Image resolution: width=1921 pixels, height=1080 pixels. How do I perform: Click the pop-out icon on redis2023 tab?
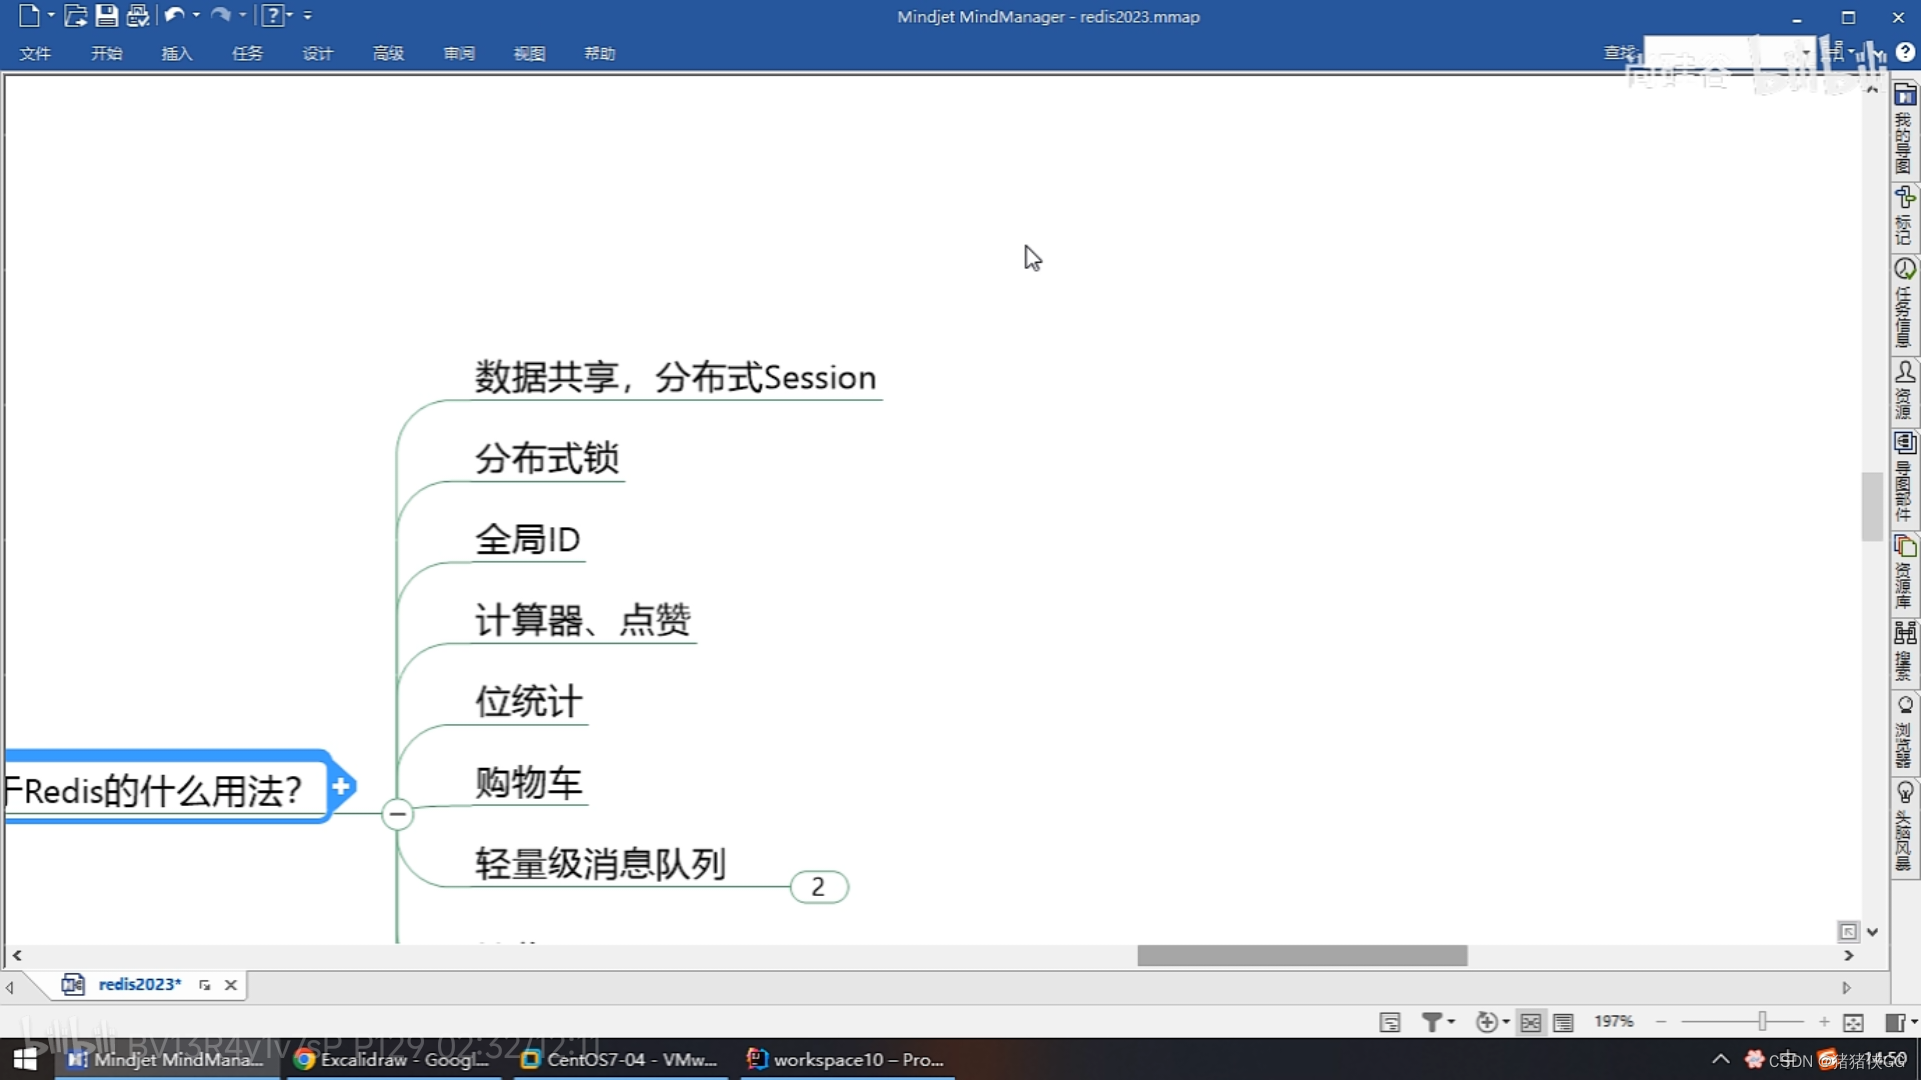pos(205,985)
